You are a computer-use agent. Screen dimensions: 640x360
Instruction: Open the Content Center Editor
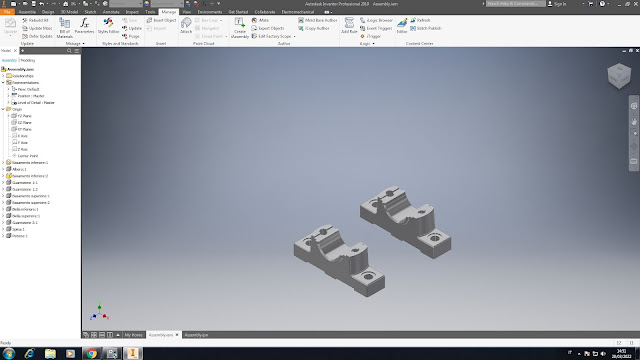point(402,25)
